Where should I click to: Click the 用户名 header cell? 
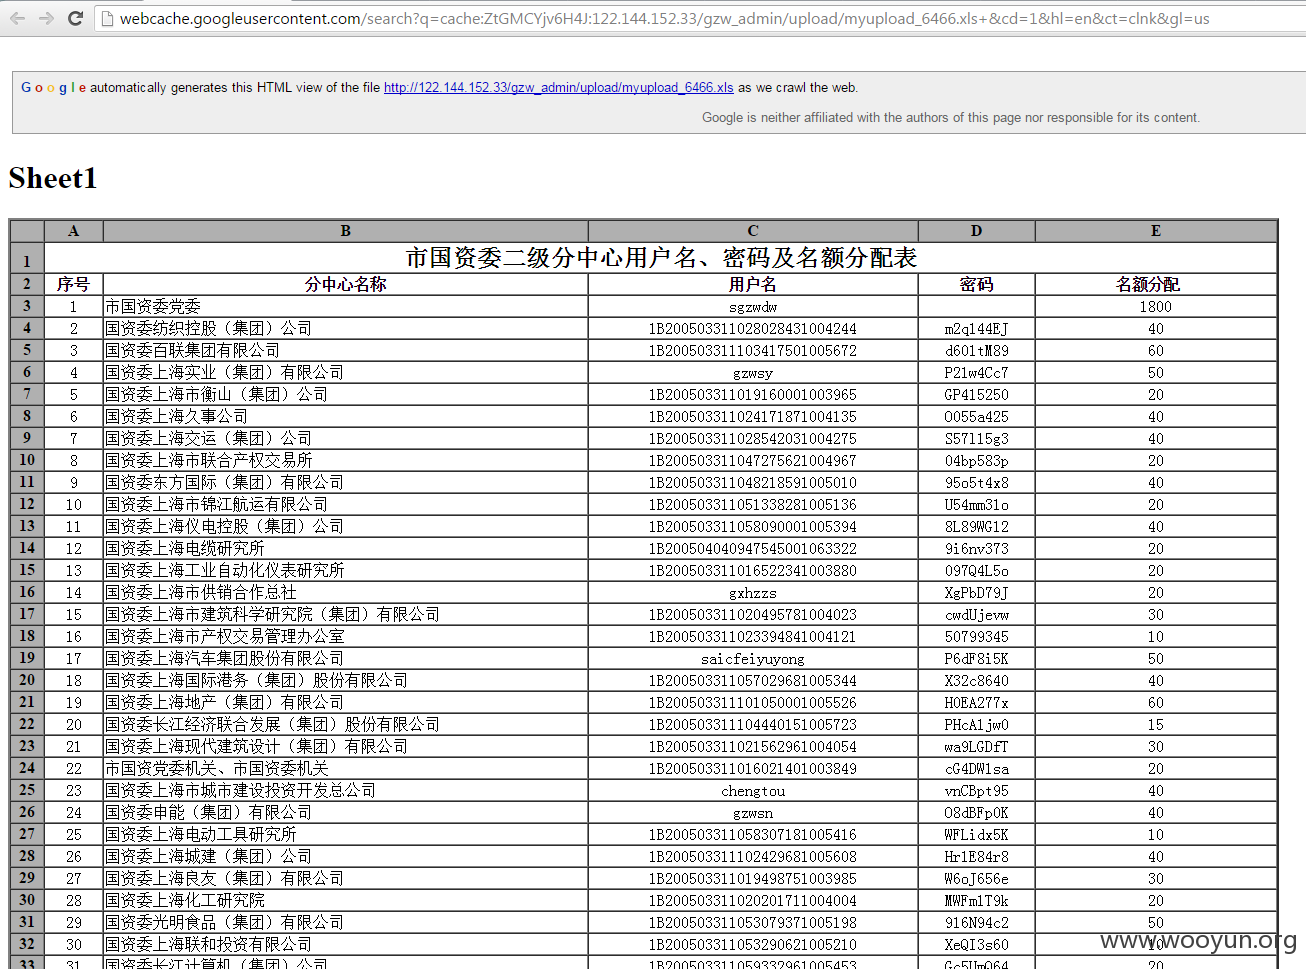(753, 284)
